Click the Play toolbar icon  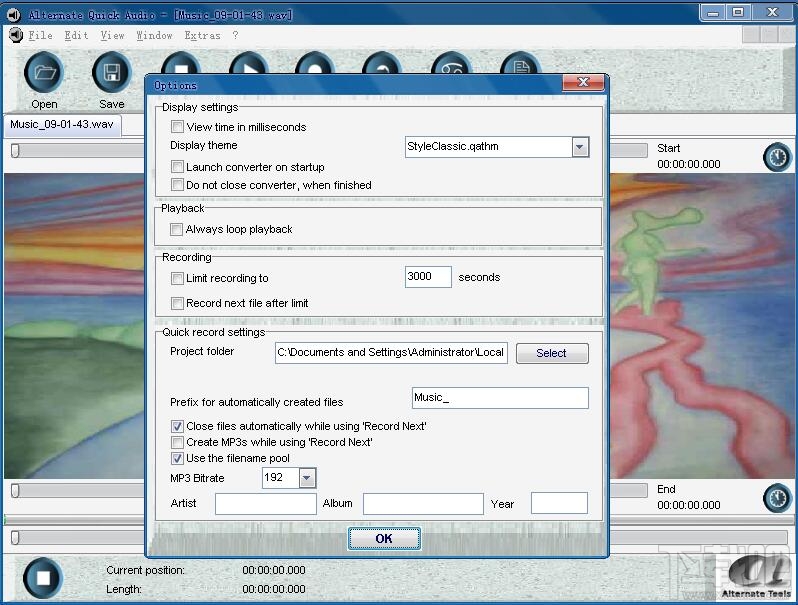tap(249, 64)
